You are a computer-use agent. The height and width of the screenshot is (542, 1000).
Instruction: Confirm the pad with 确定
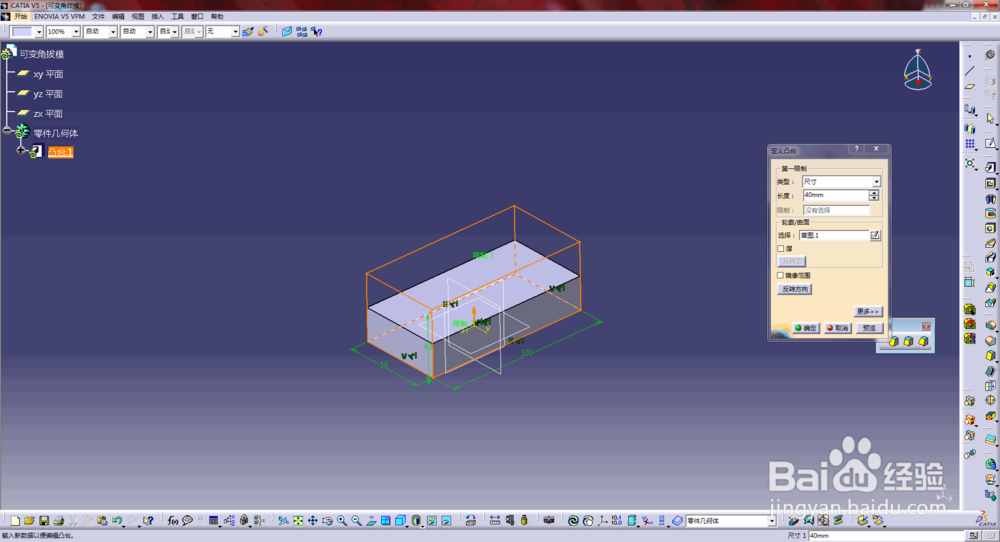click(805, 328)
